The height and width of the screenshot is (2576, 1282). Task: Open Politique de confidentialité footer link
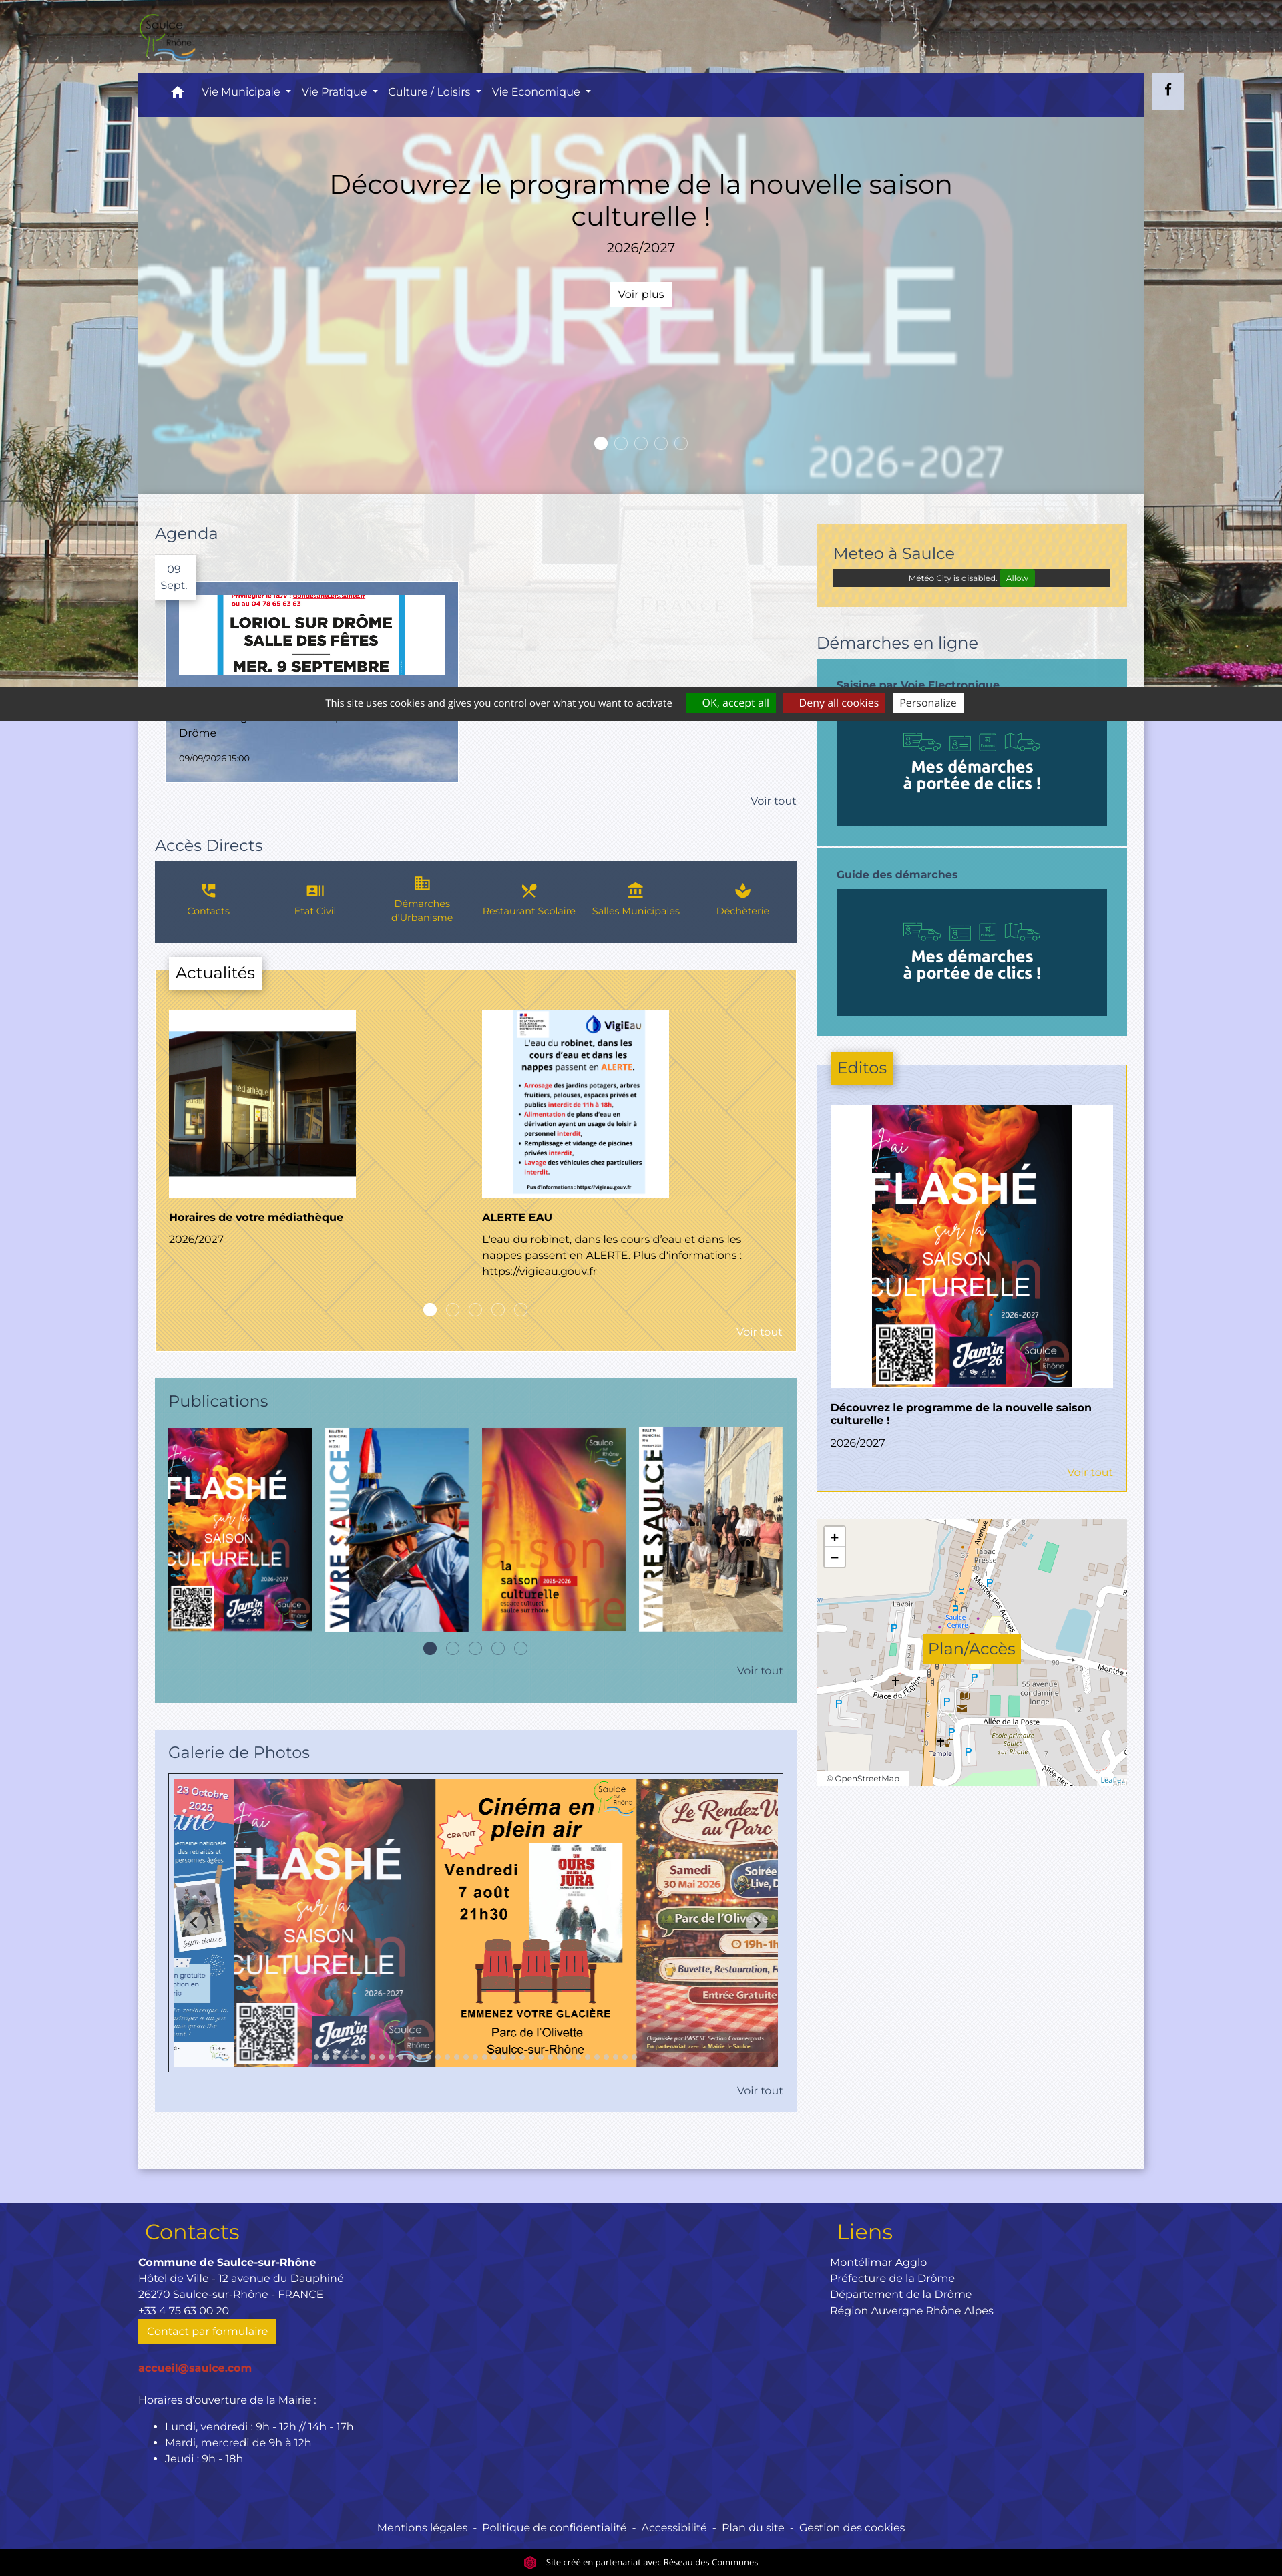coord(554,2527)
